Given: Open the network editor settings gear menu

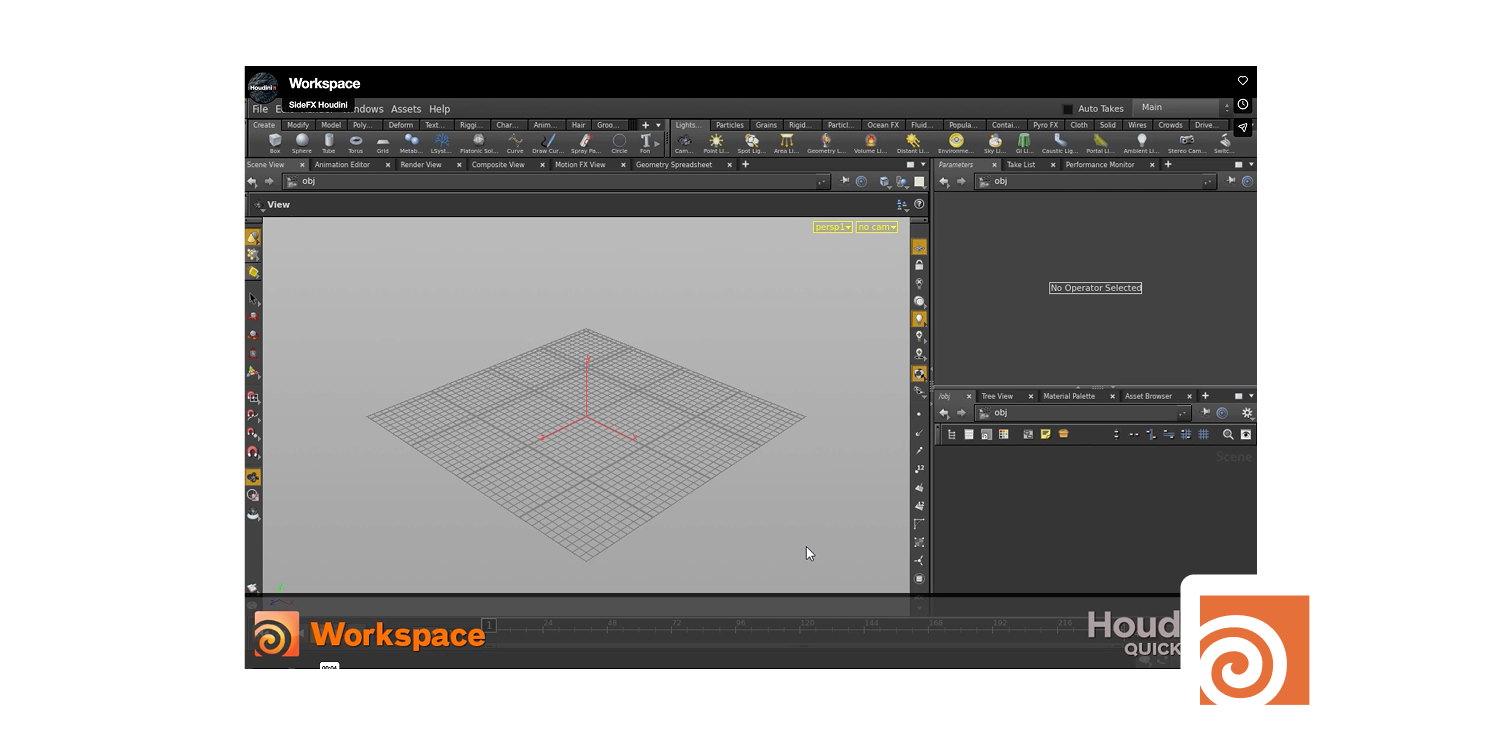Looking at the screenshot, I should tap(1247, 413).
